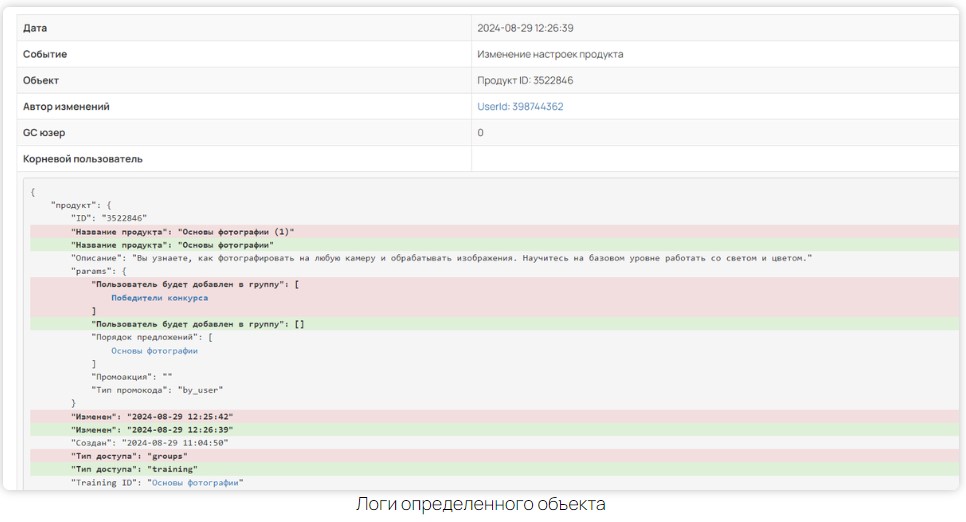
Task: Click the Автор изменений row label
Action: [66, 107]
